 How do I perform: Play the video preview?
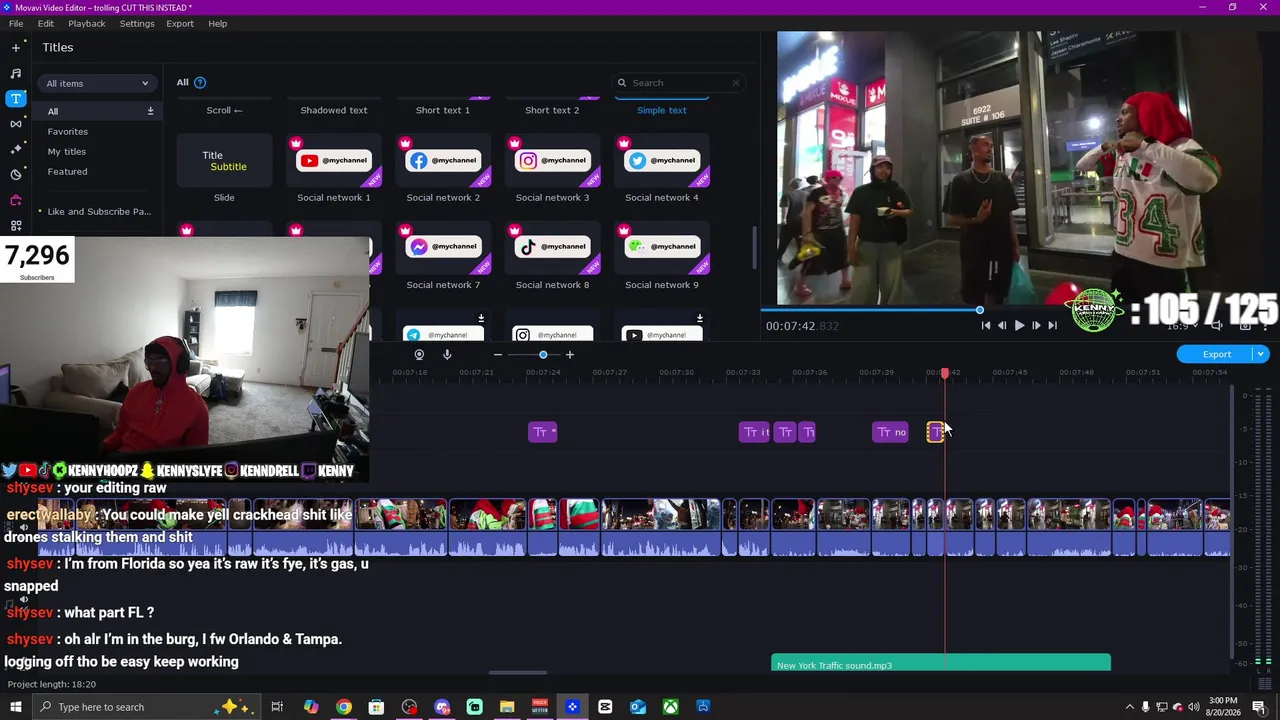tap(1019, 325)
